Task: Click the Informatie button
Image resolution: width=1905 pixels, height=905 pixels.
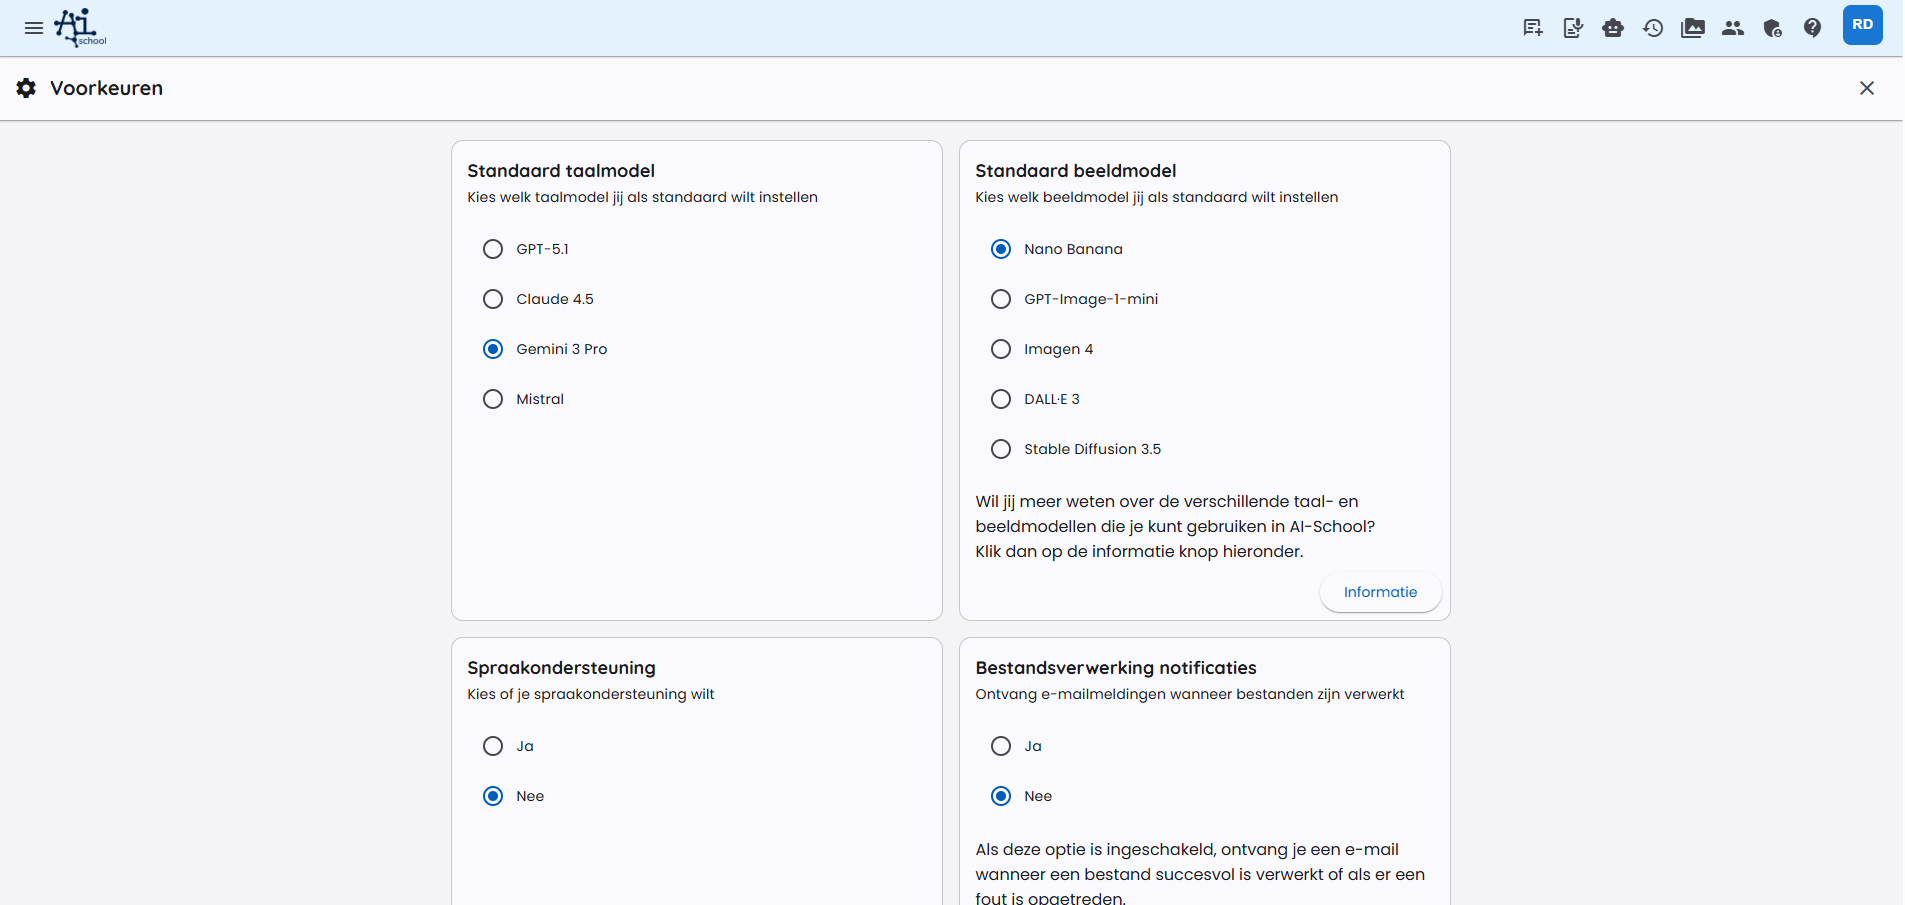Action: pos(1381,592)
